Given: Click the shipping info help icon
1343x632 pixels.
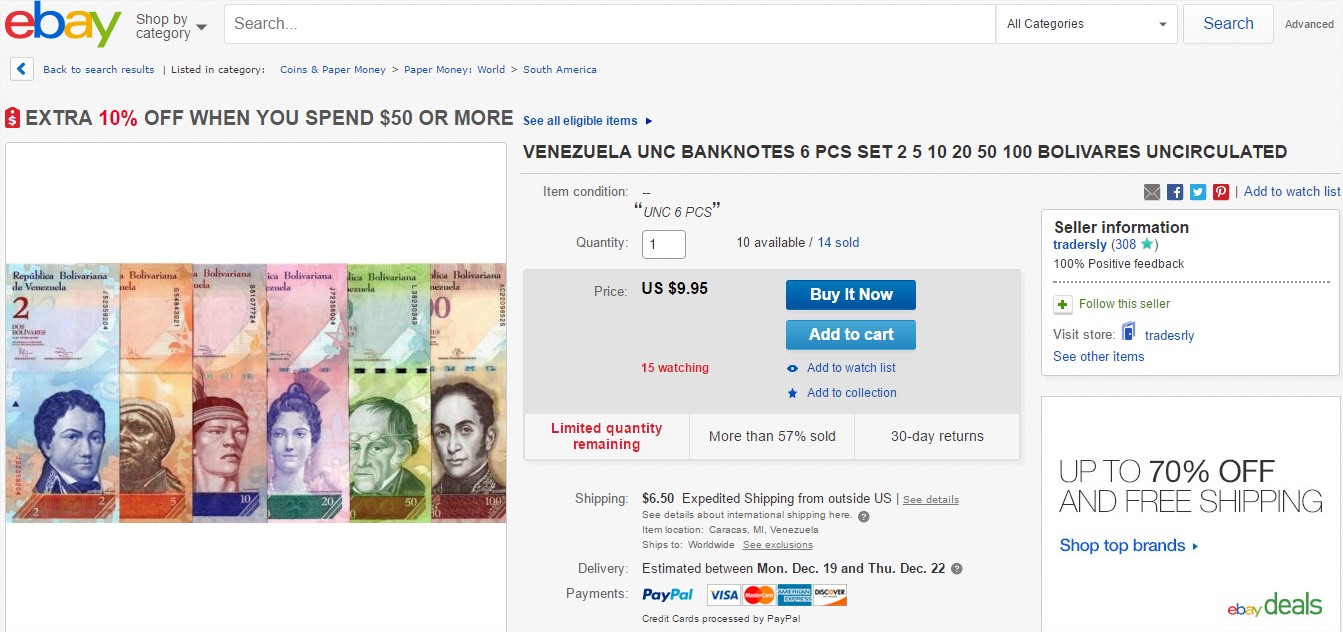Looking at the screenshot, I should pos(864,517).
